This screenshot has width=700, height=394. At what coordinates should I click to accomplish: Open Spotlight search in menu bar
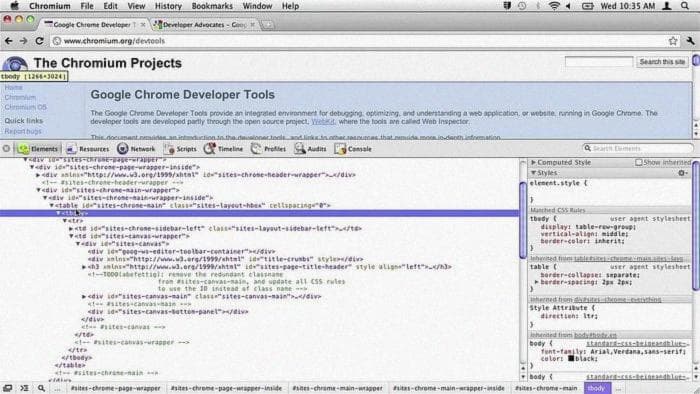click(x=685, y=6)
